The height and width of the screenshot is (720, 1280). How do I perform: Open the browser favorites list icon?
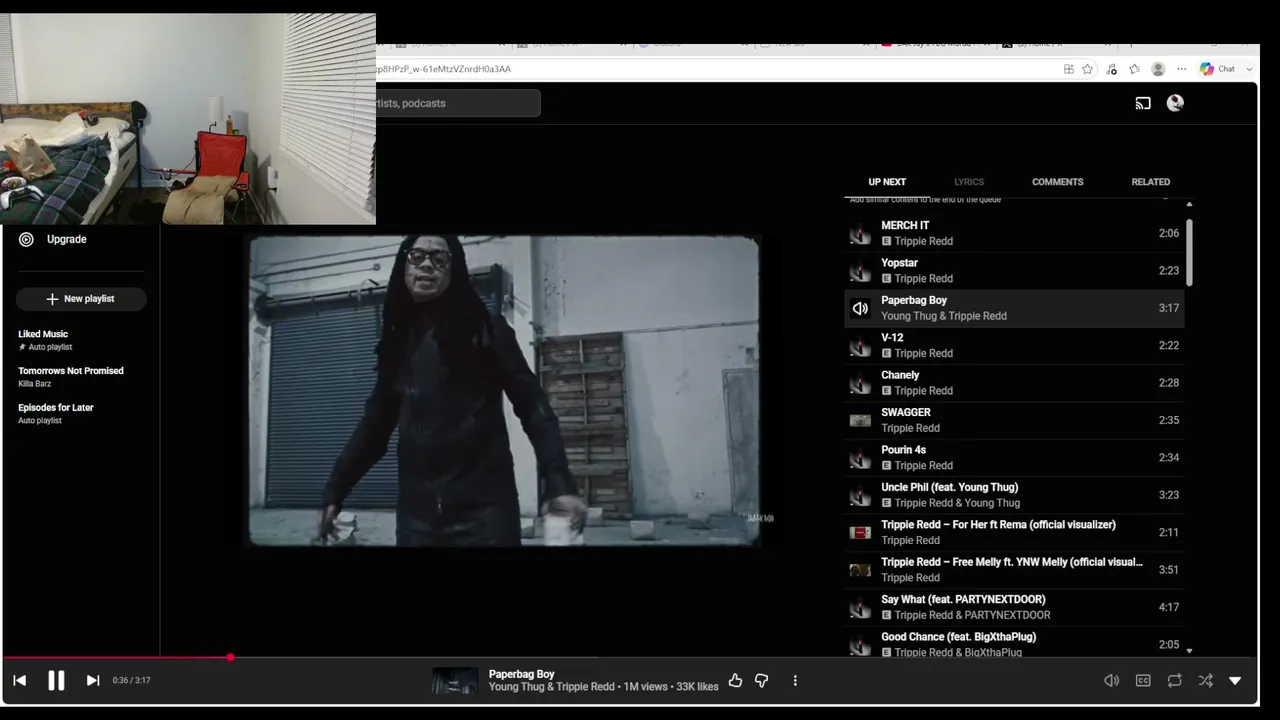point(1134,69)
